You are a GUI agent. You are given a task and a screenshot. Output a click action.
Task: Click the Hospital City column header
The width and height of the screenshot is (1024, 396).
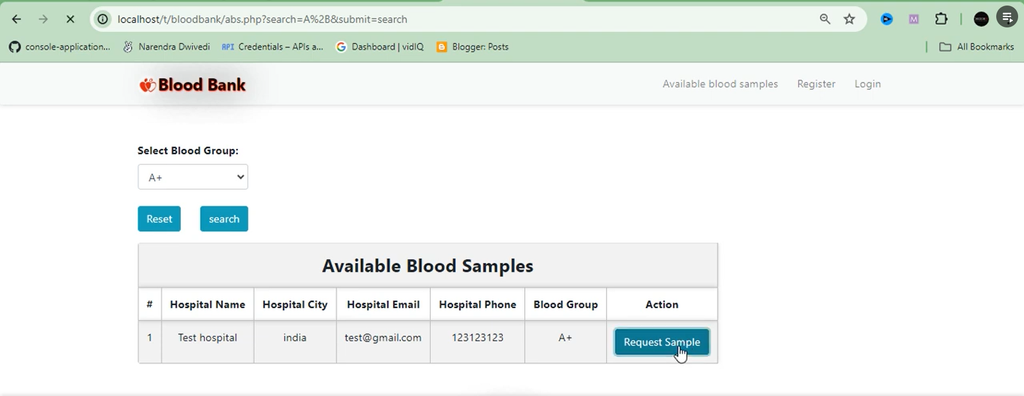[x=295, y=305]
